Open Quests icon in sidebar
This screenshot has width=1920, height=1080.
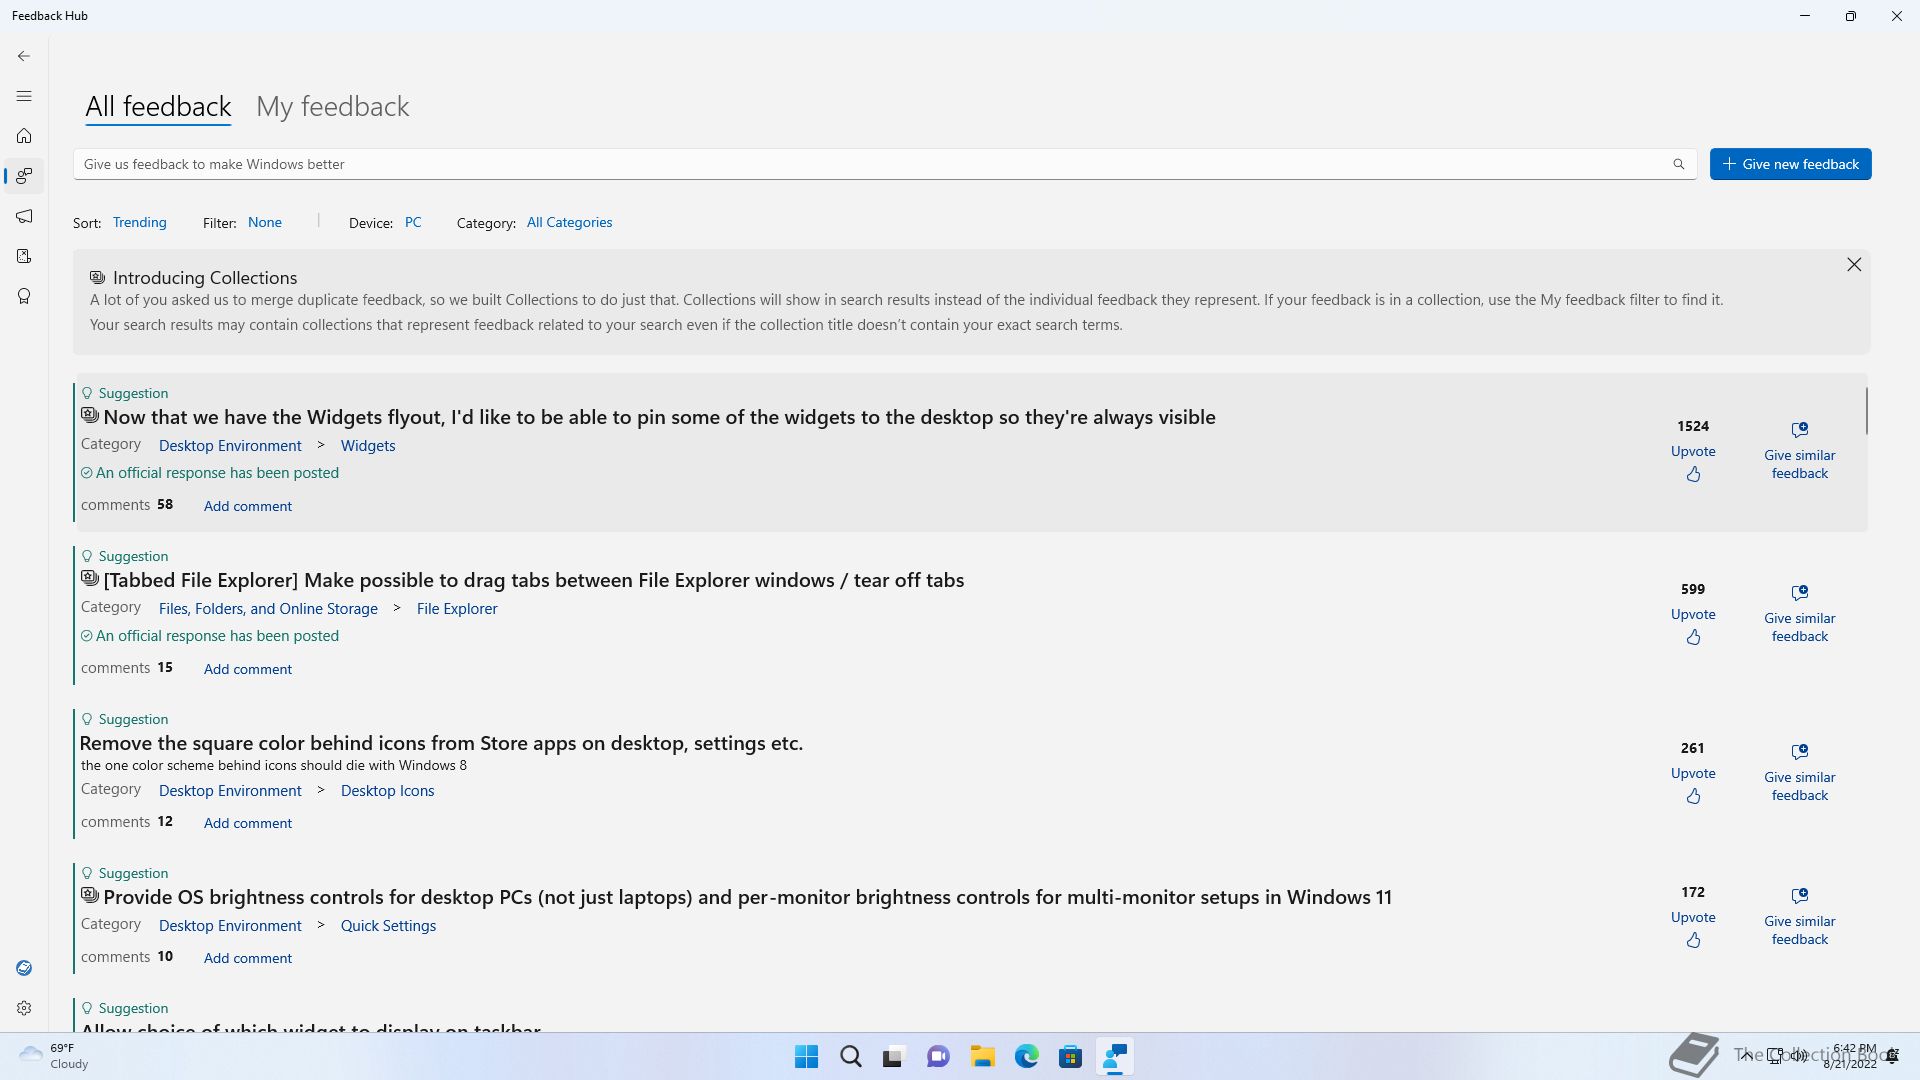tap(24, 256)
